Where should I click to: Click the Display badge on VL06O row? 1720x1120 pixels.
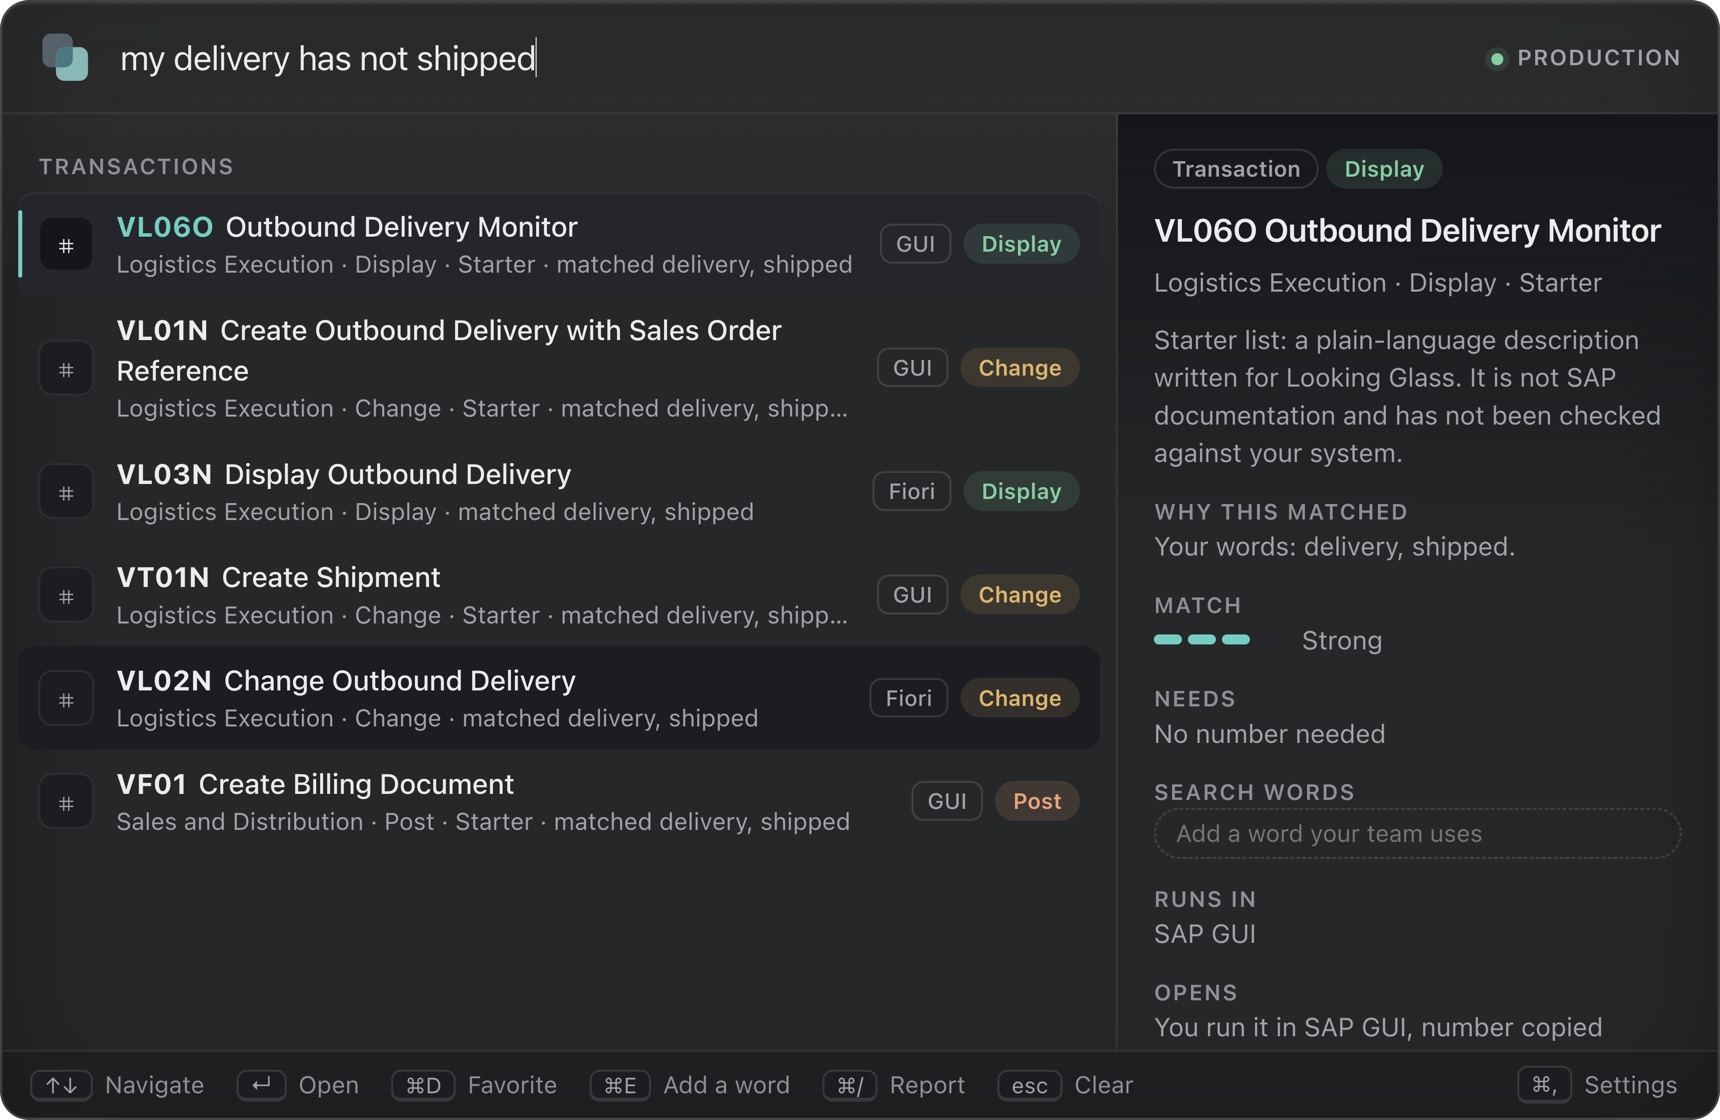tap(1021, 244)
